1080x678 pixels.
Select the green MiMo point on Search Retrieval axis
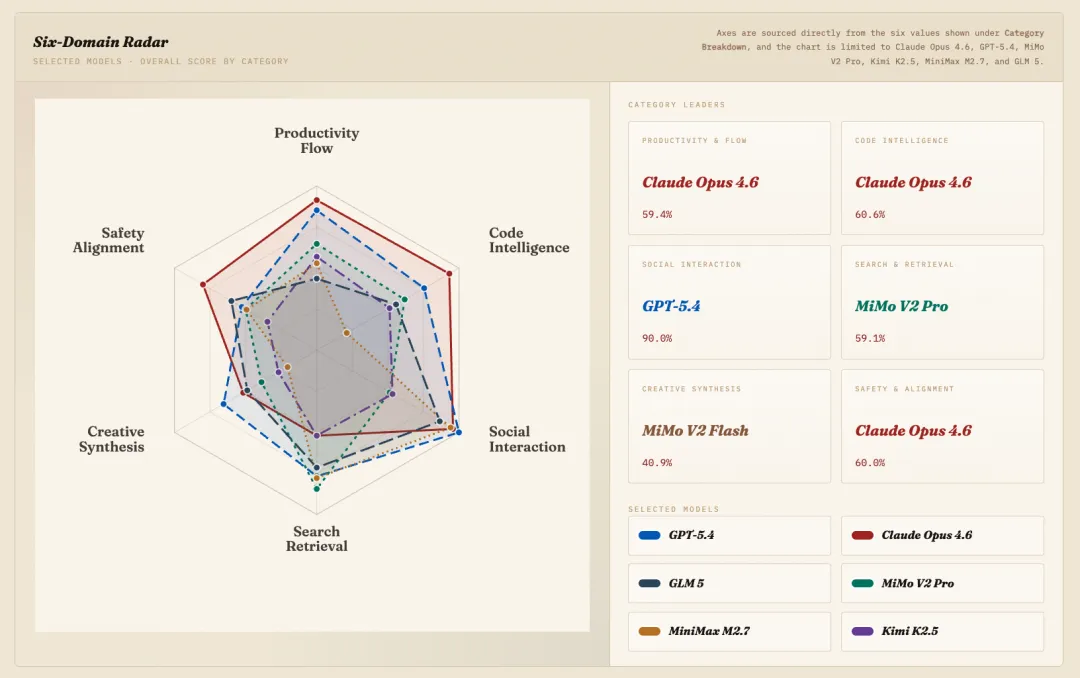(x=317, y=489)
